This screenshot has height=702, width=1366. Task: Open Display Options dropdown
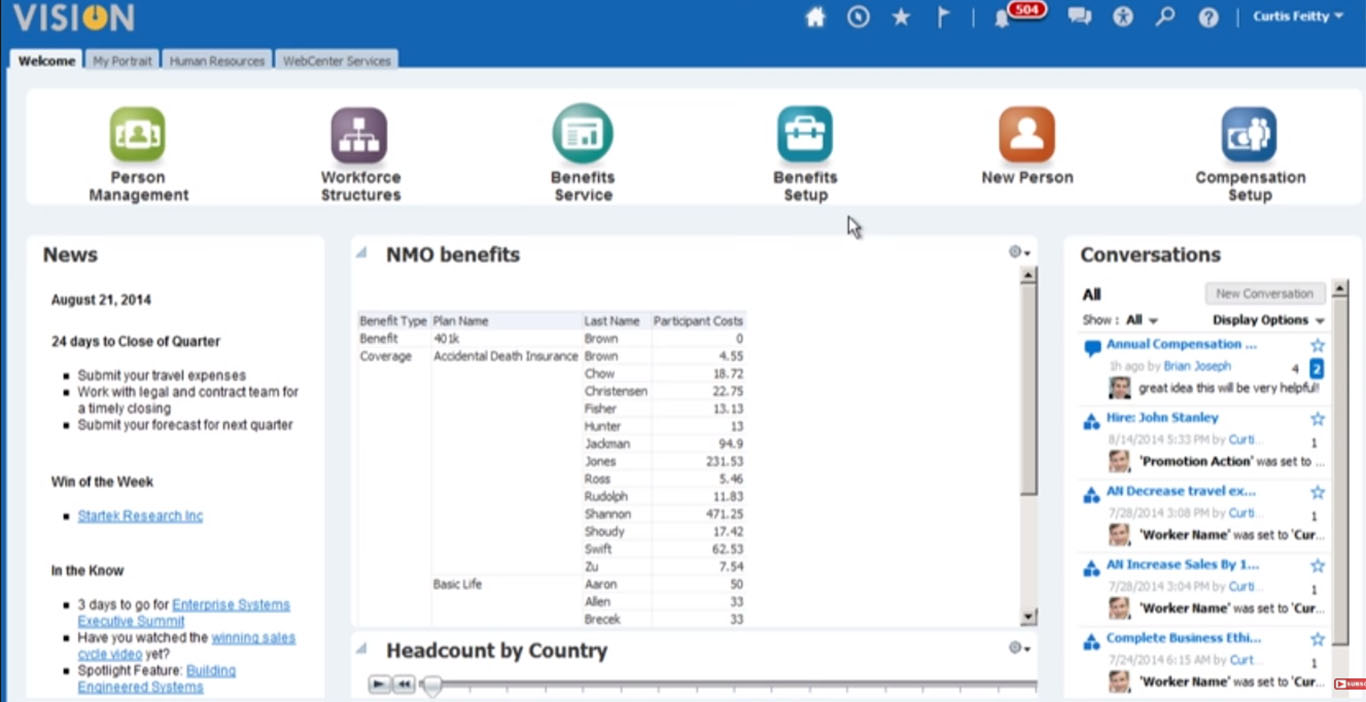pos(1268,320)
